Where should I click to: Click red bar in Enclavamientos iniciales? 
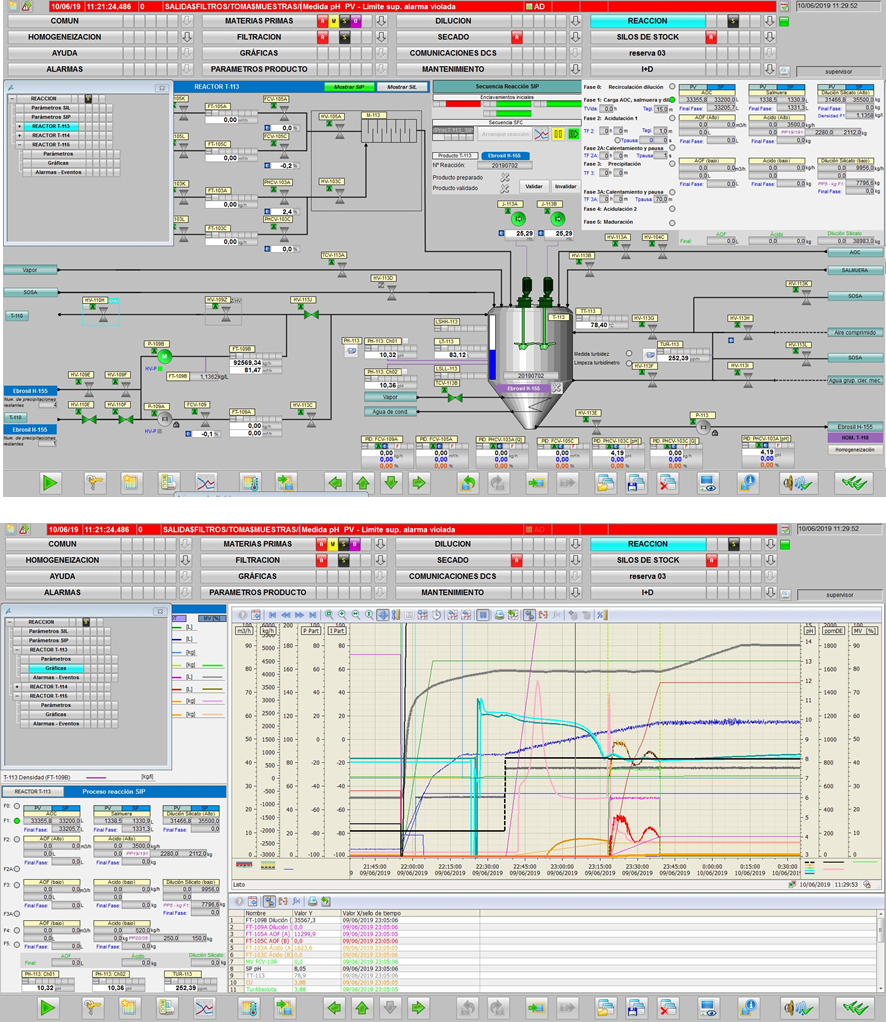[463, 104]
